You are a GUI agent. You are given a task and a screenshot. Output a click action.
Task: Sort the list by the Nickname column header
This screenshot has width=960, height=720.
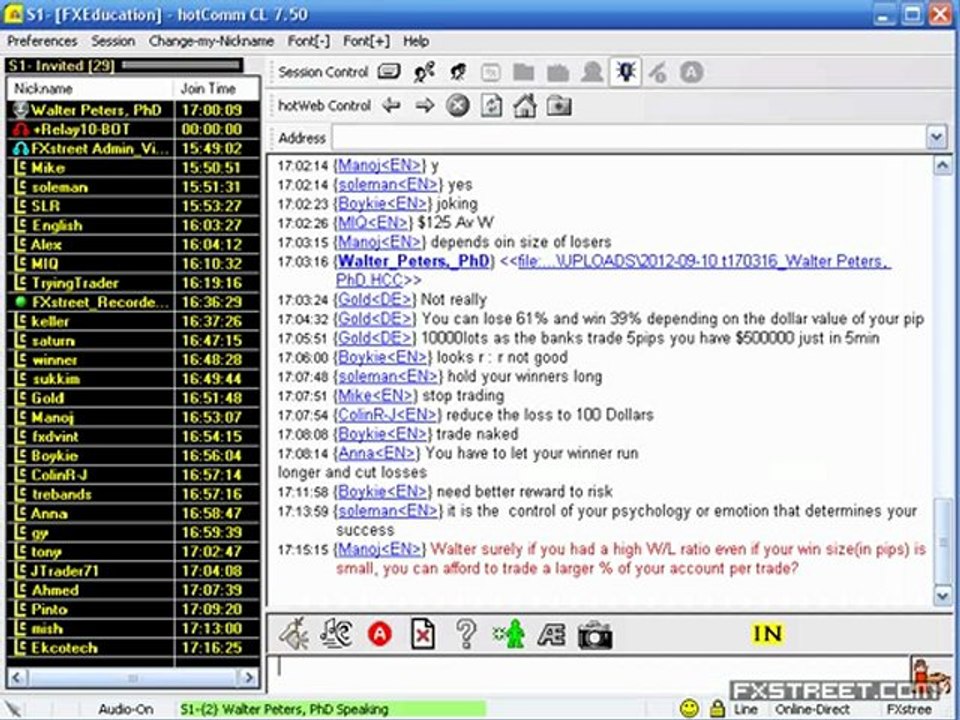point(91,89)
